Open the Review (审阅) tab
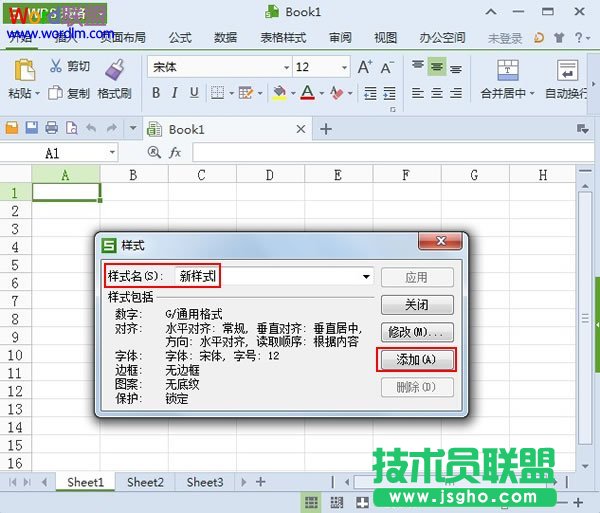This screenshot has height=513, width=600. tap(340, 38)
